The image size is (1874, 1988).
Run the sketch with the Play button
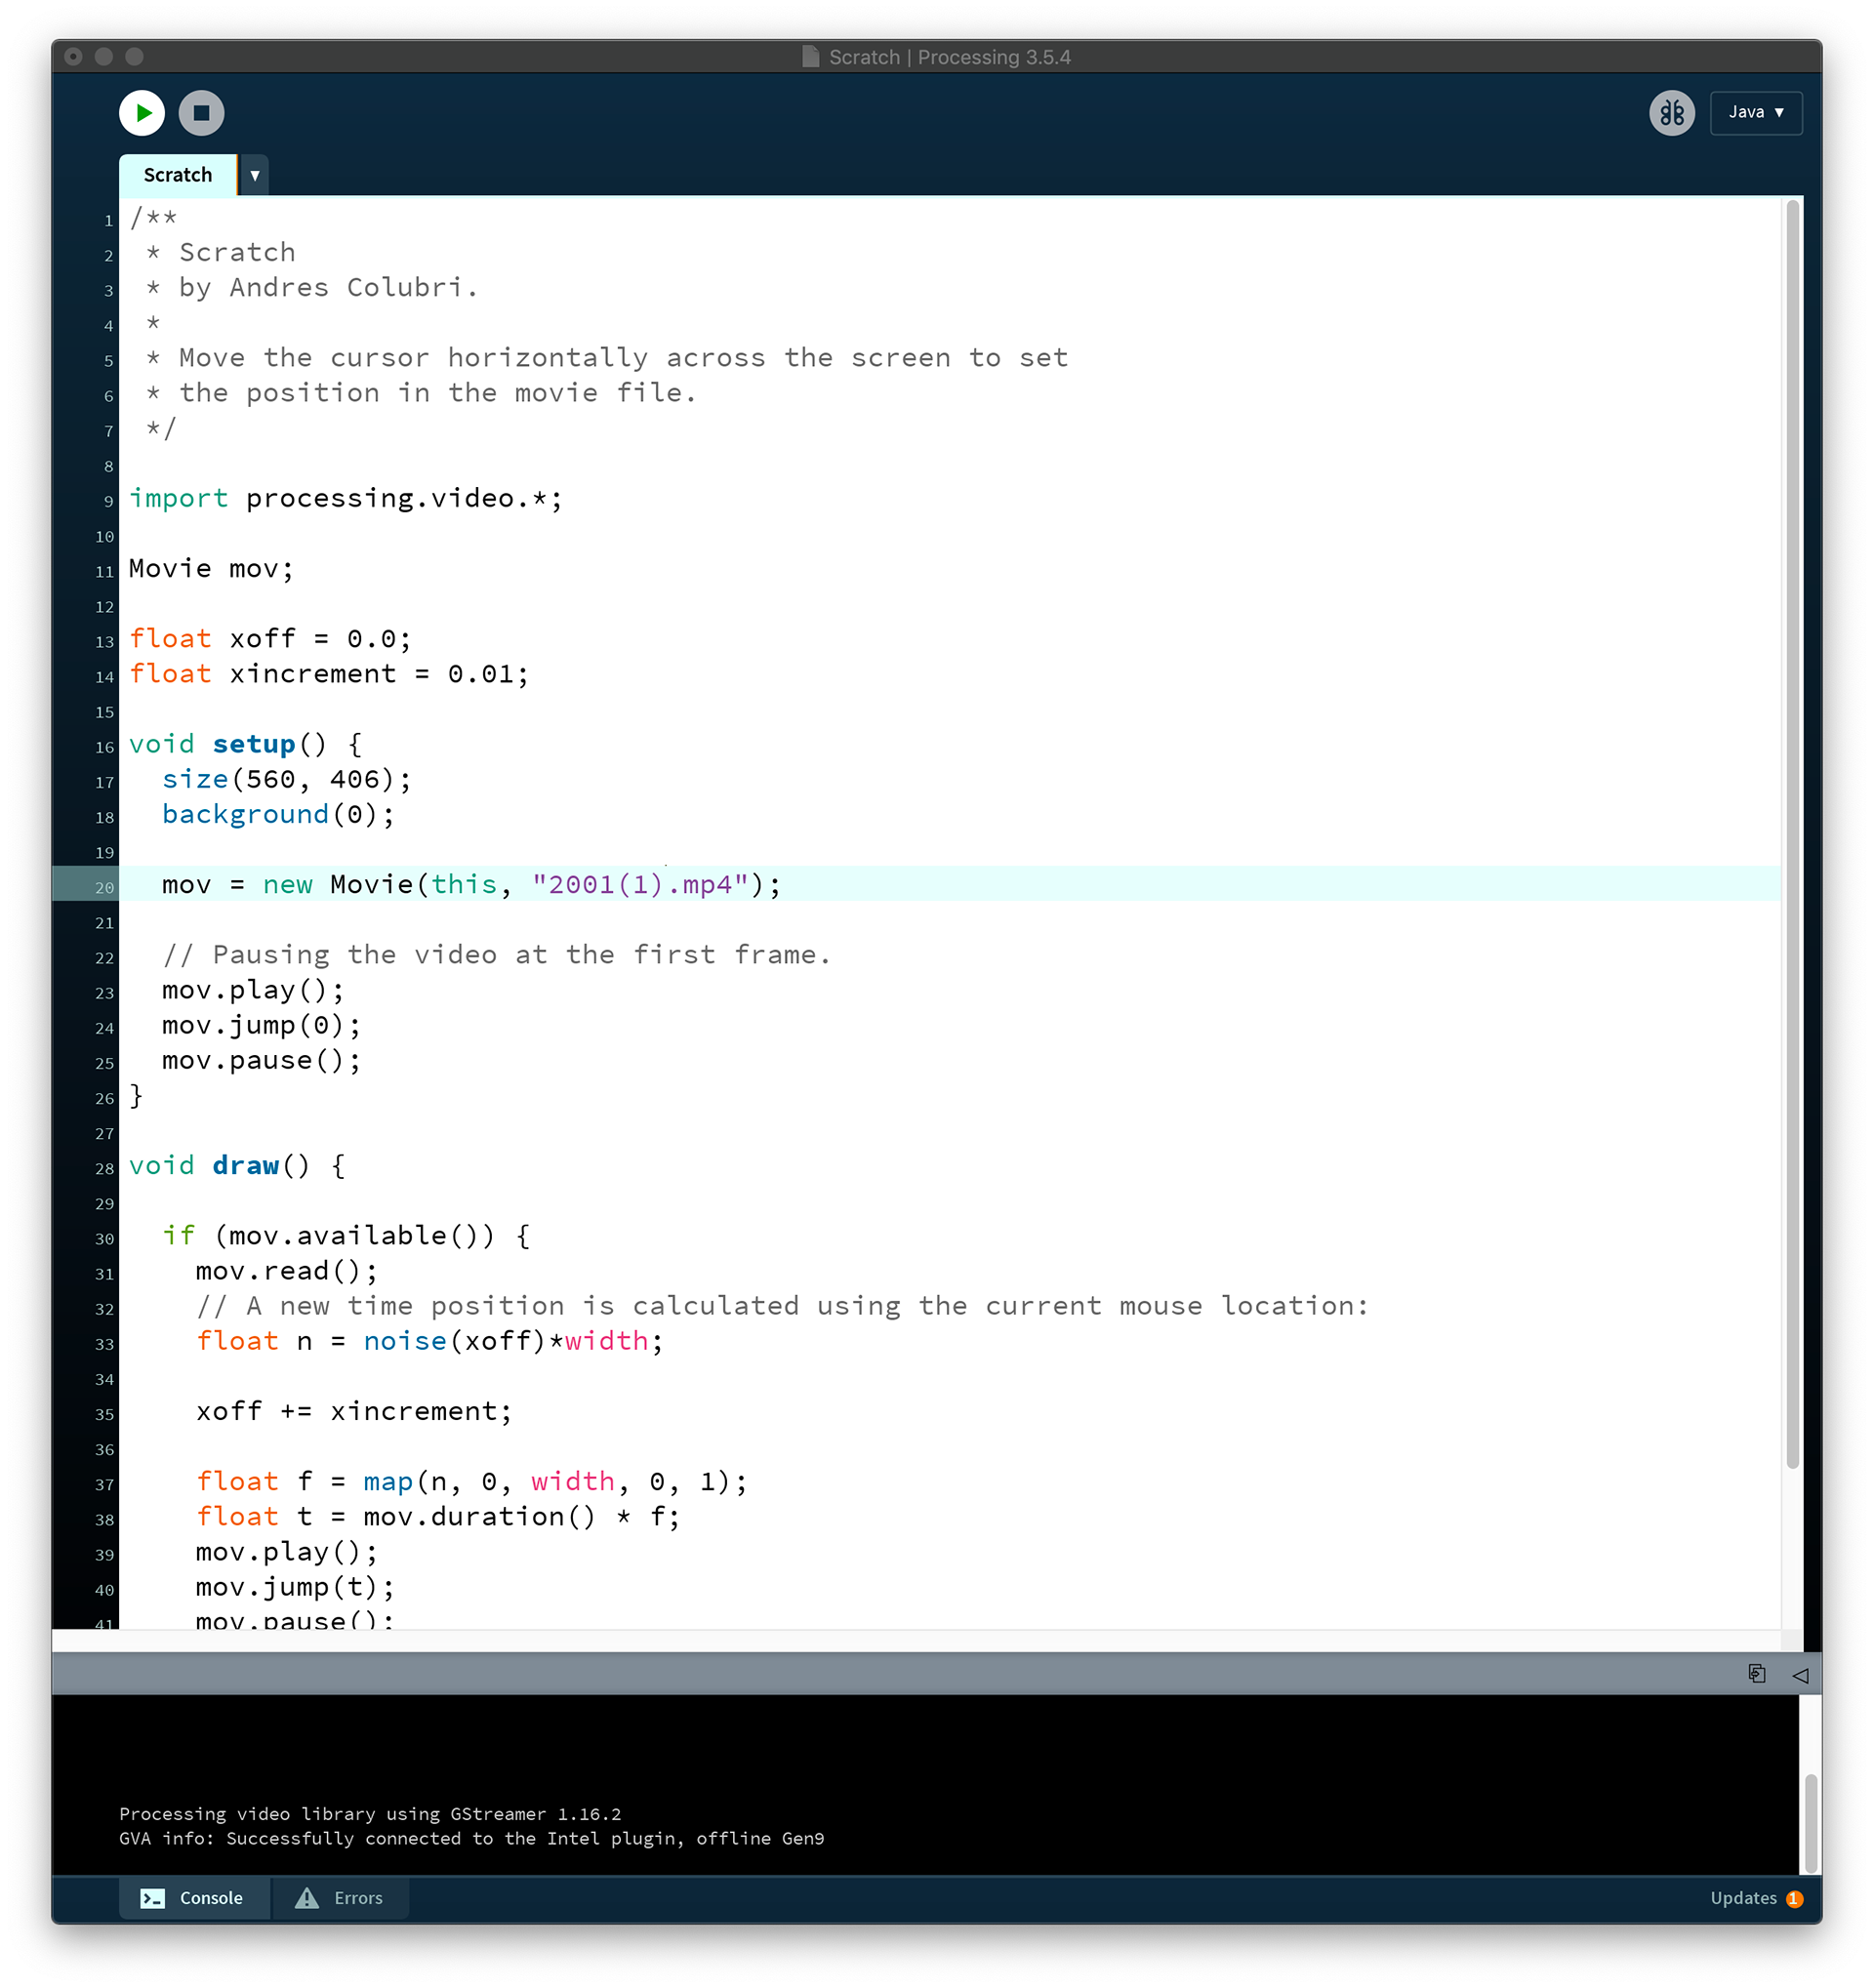[x=142, y=113]
